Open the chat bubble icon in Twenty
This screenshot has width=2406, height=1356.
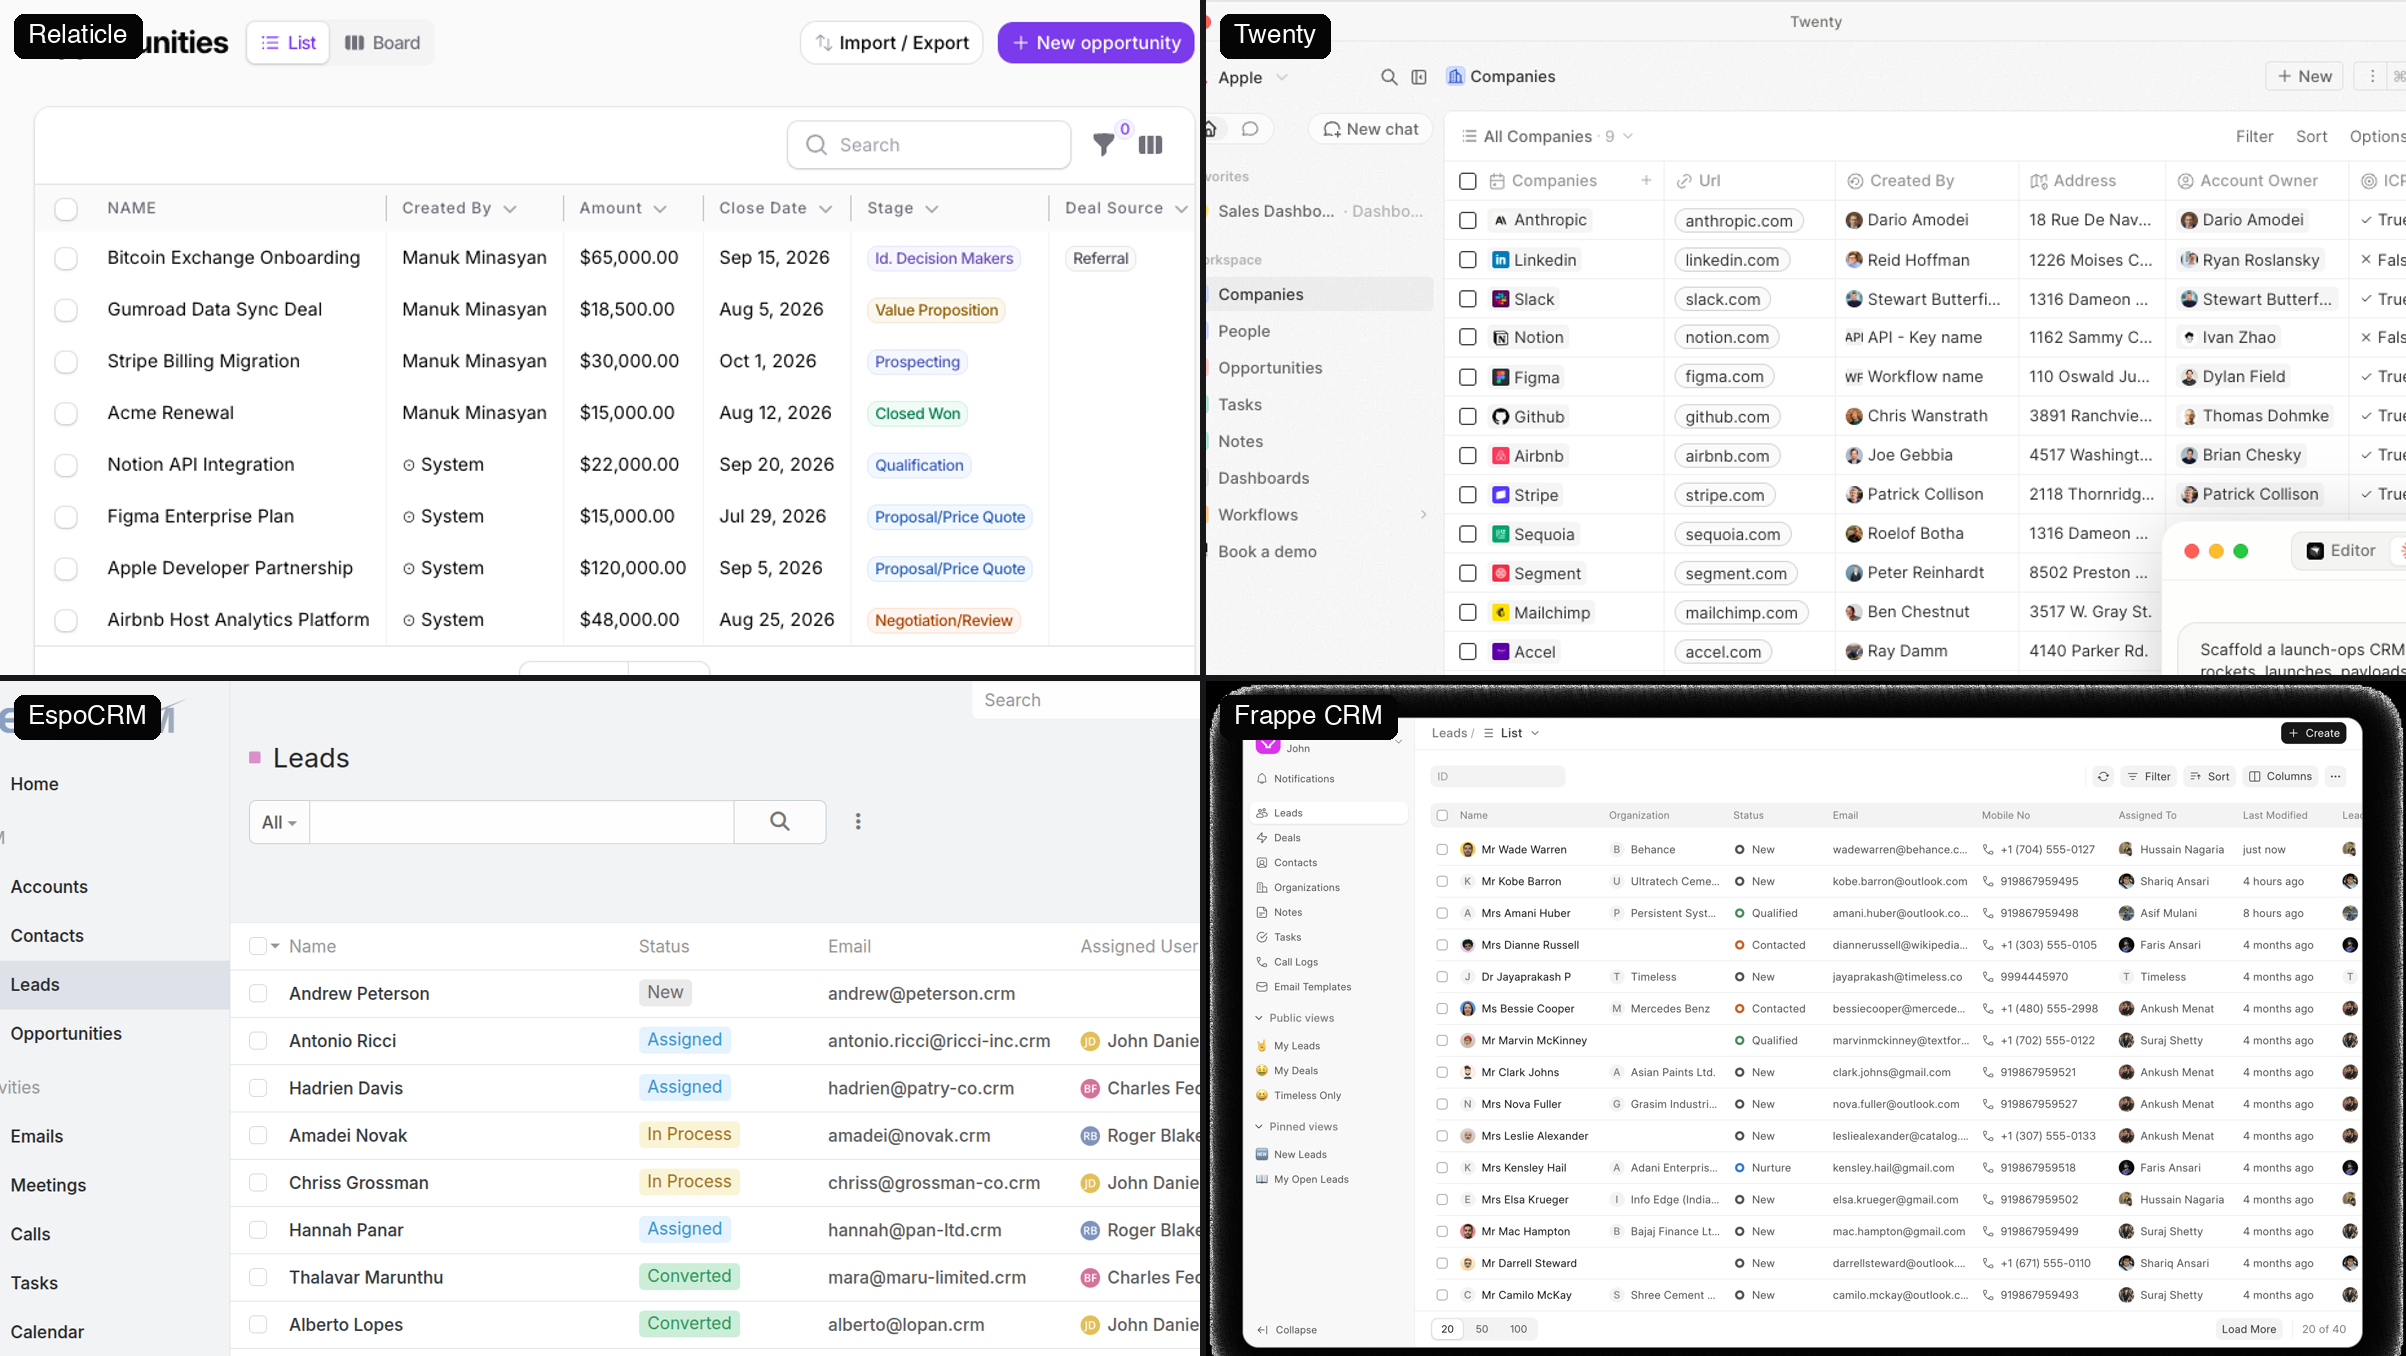click(1250, 129)
